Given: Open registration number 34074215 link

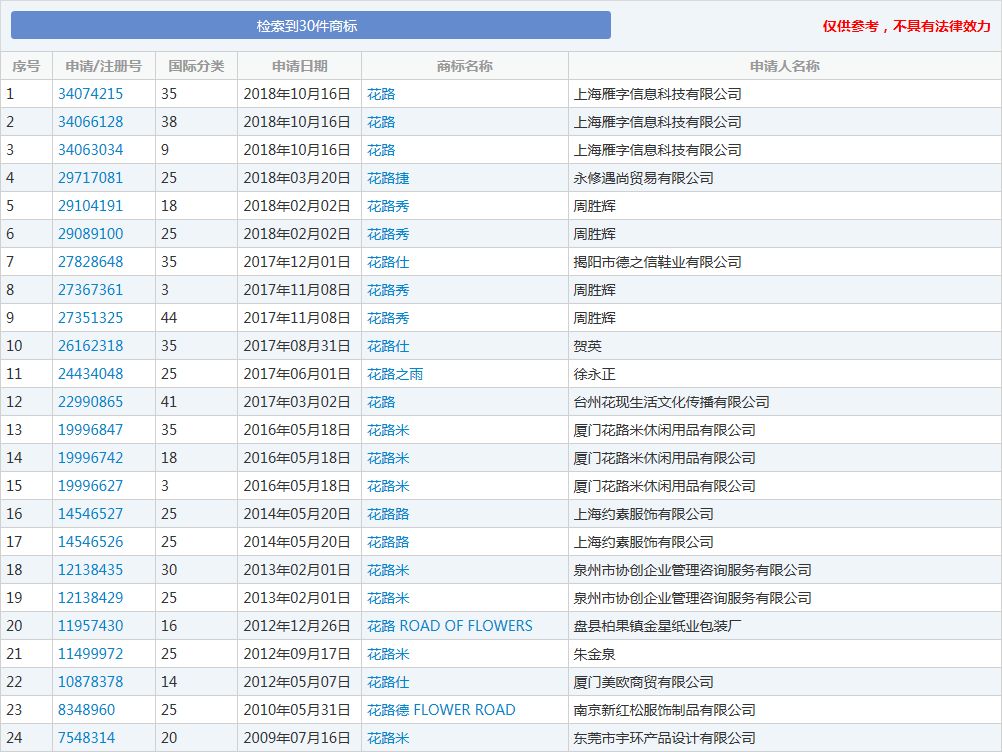Looking at the screenshot, I should click(90, 94).
